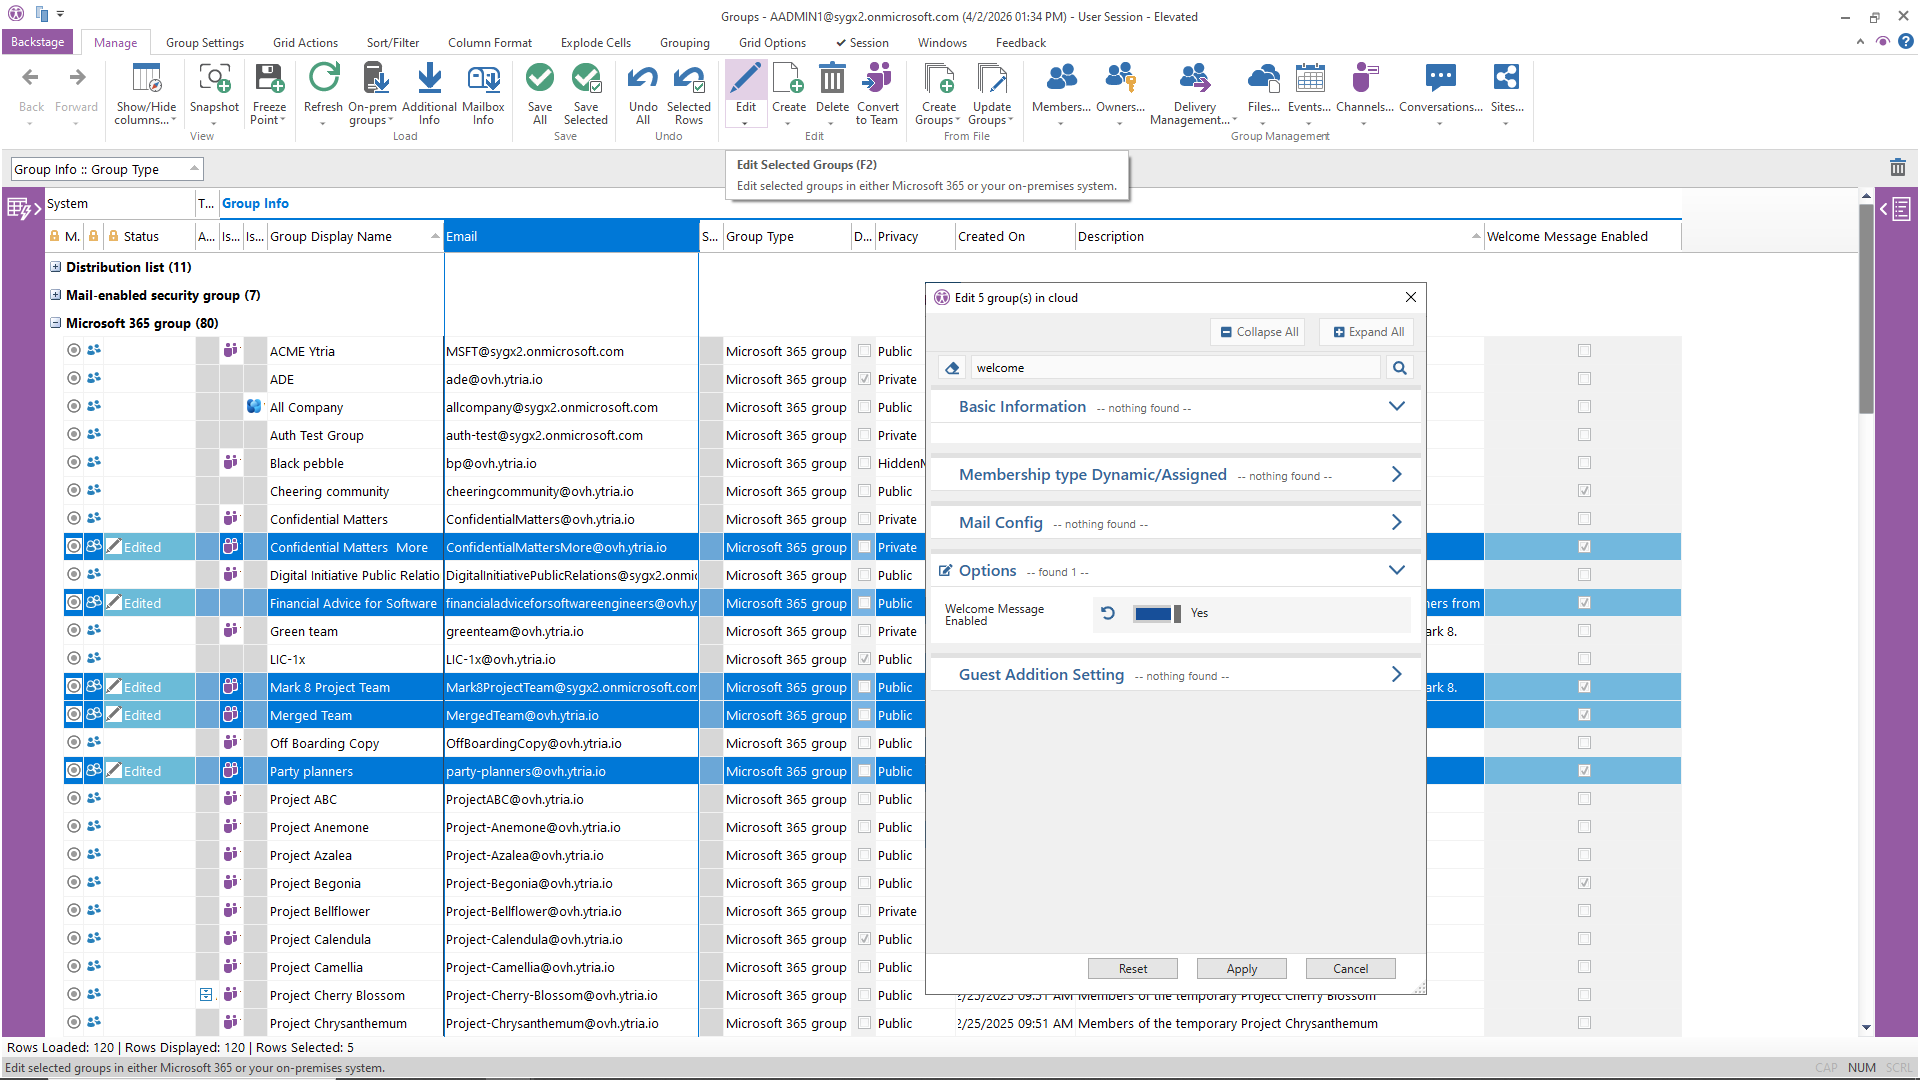The width and height of the screenshot is (1920, 1080).
Task: Click Save All checkmark icon
Action: pos(539,79)
